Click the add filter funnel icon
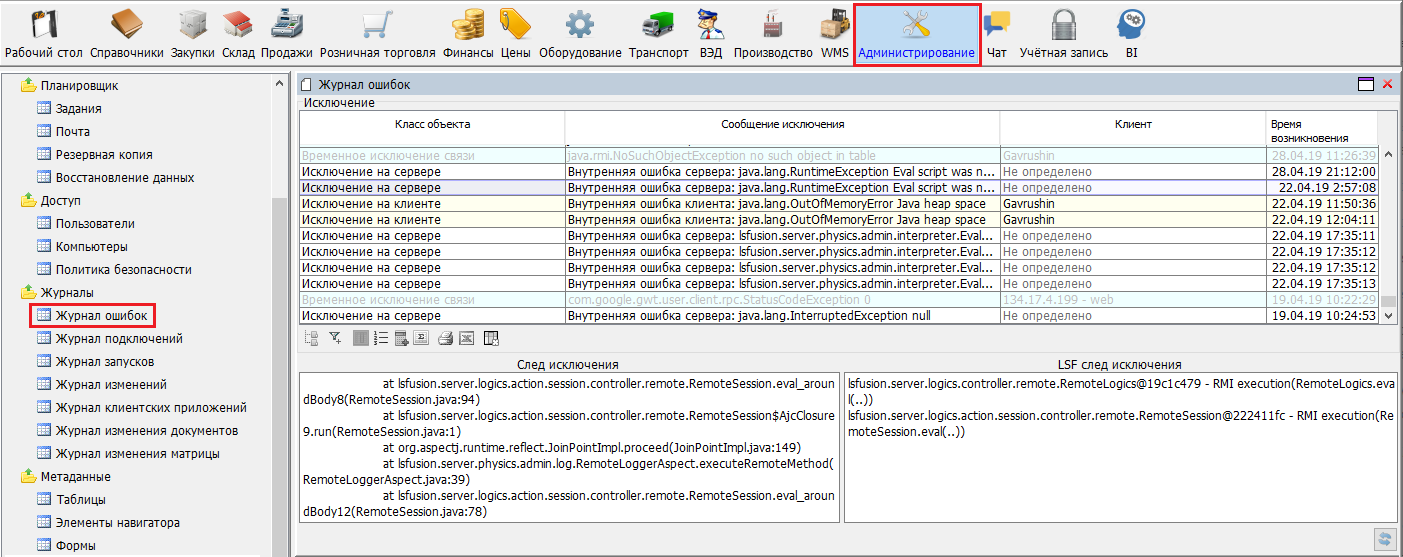 pos(336,339)
